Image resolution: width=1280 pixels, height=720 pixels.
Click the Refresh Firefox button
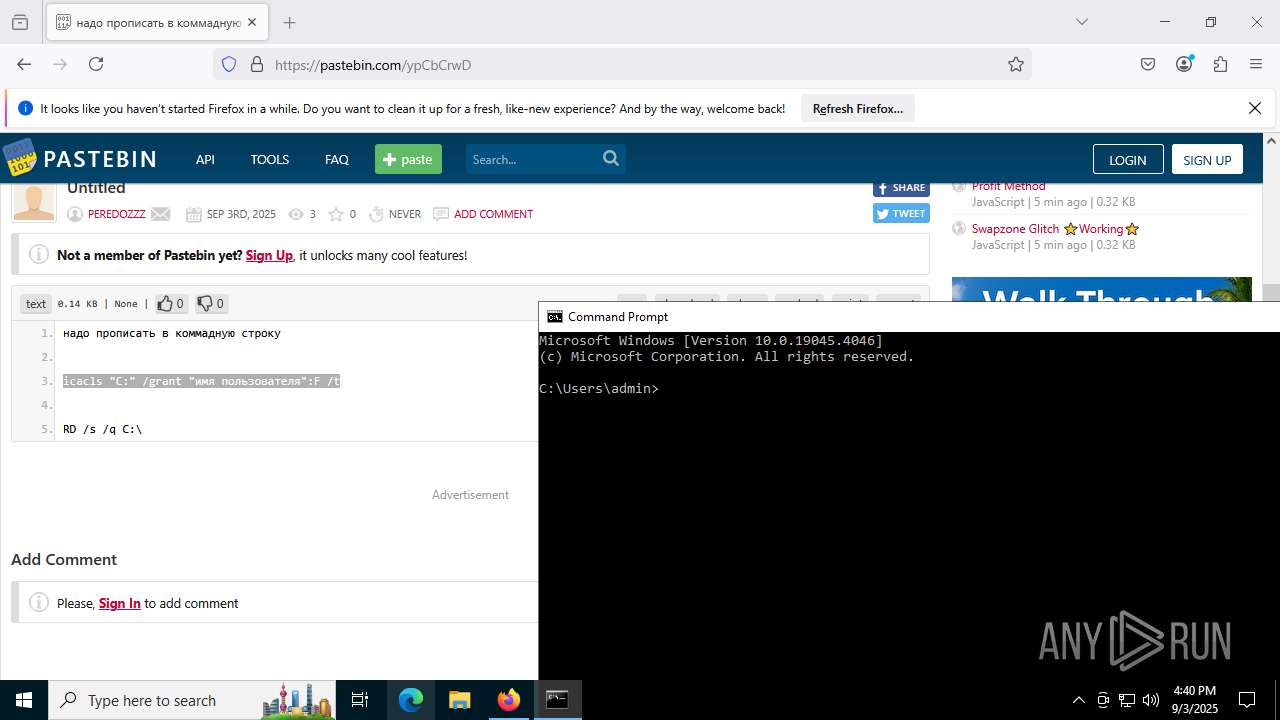(858, 108)
